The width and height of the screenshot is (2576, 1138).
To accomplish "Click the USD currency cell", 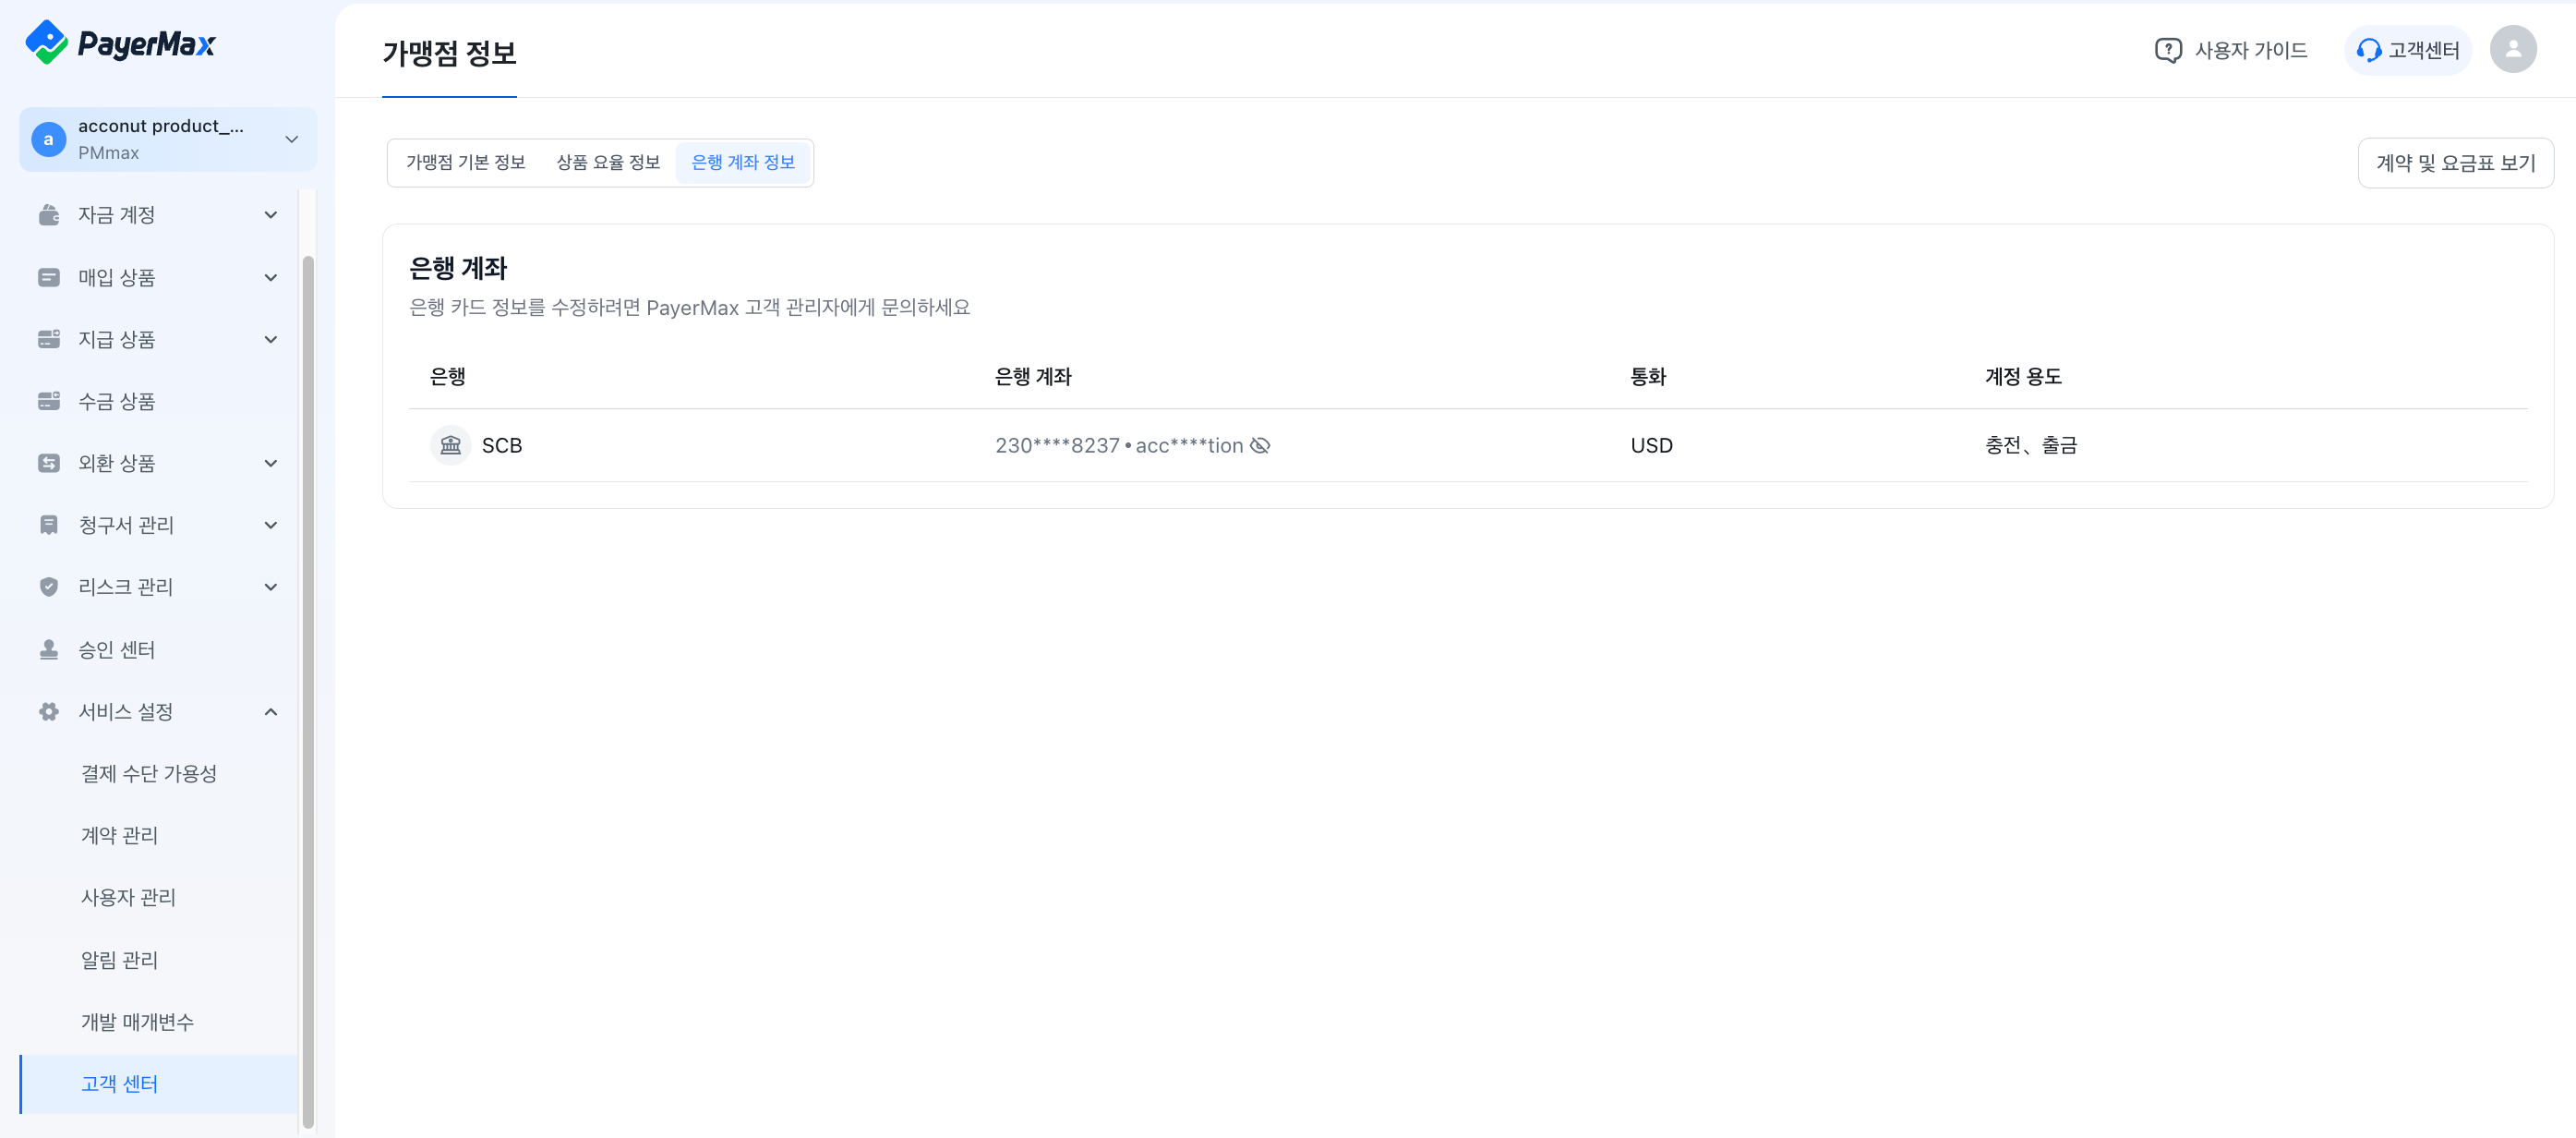I will click(1651, 446).
